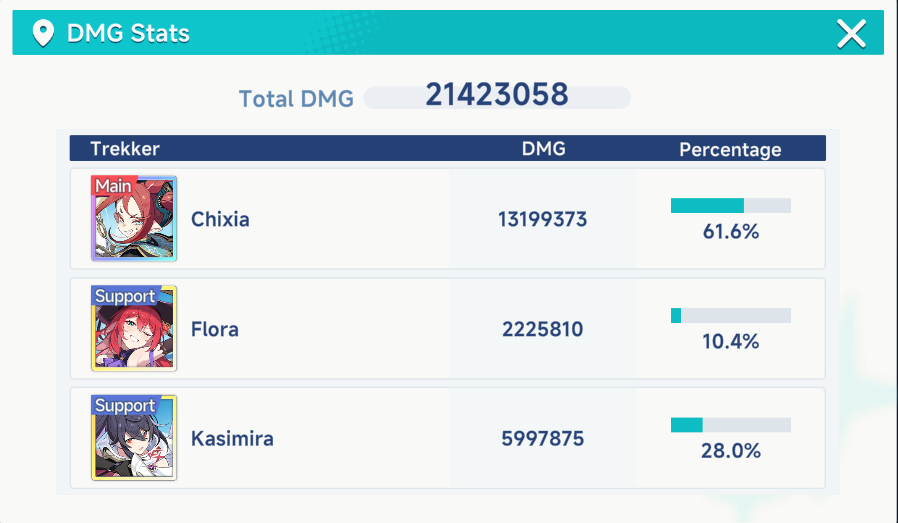
Task: Click the Support tag on Kasimira
Action: 125,406
